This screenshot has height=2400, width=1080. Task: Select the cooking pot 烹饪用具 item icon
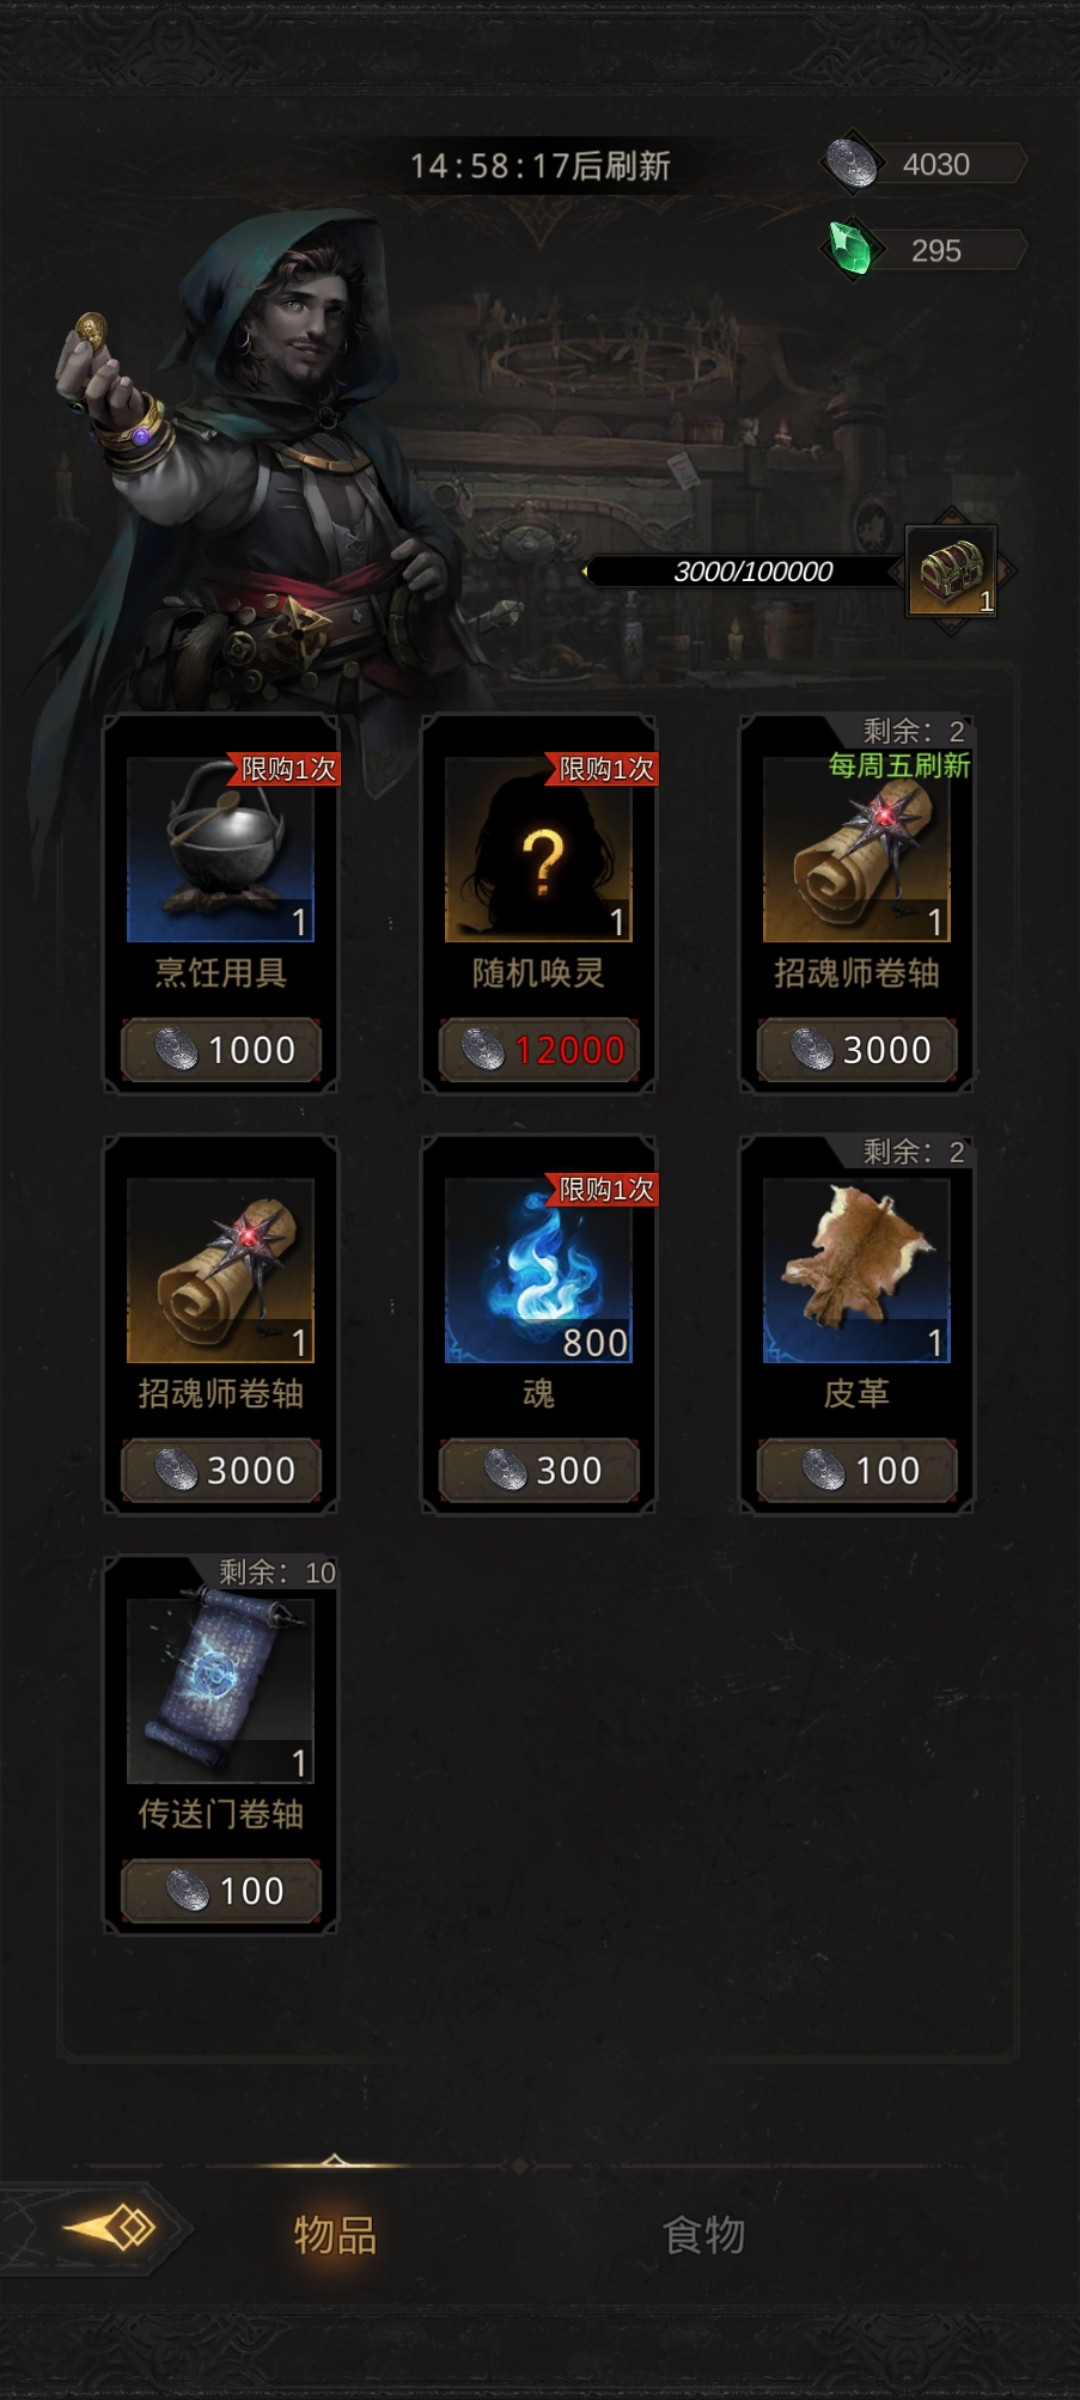[221, 849]
